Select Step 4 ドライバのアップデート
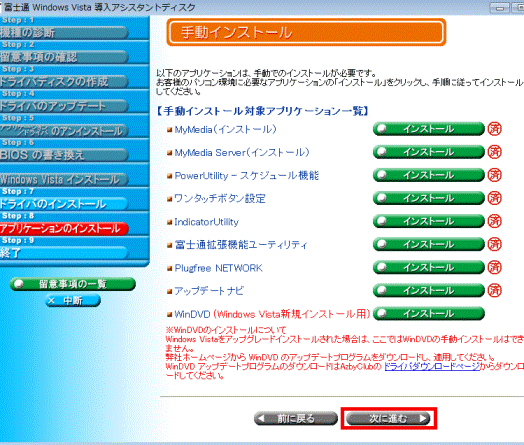 coord(64,106)
